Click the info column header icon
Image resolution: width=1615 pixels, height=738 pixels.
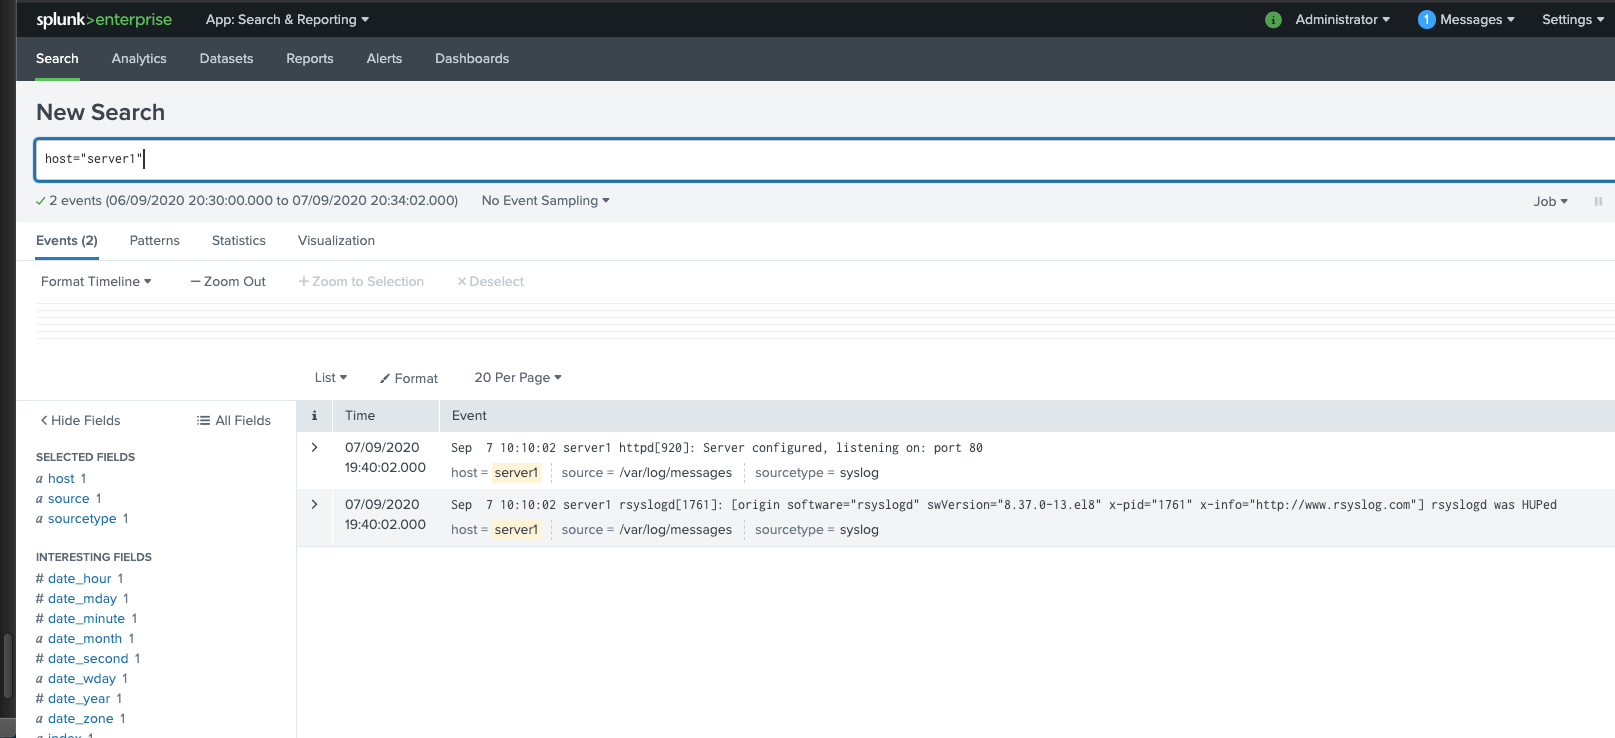(x=314, y=416)
